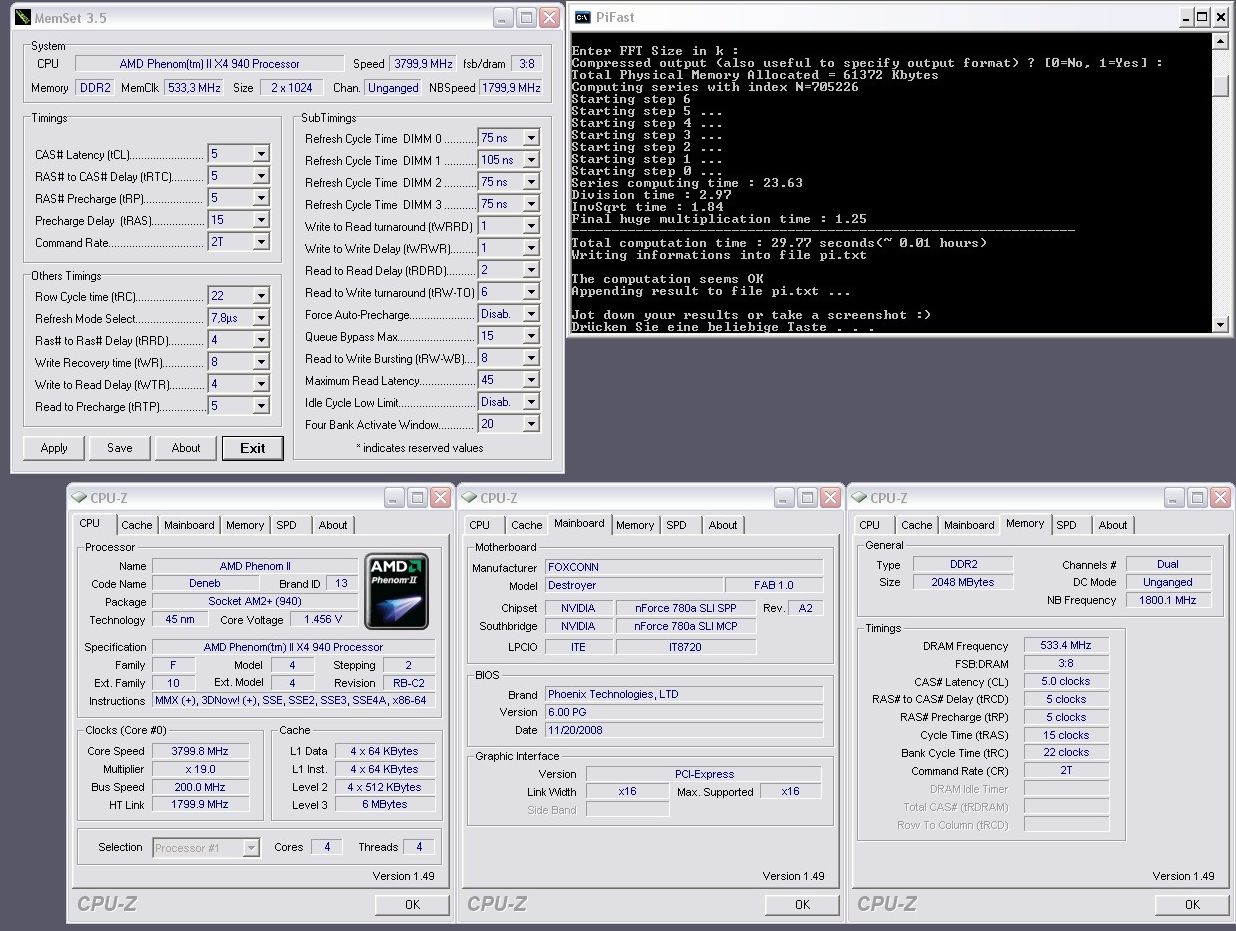The image size is (1236, 931).
Task: Close the CPU-Z Memory window
Action: point(1220,497)
